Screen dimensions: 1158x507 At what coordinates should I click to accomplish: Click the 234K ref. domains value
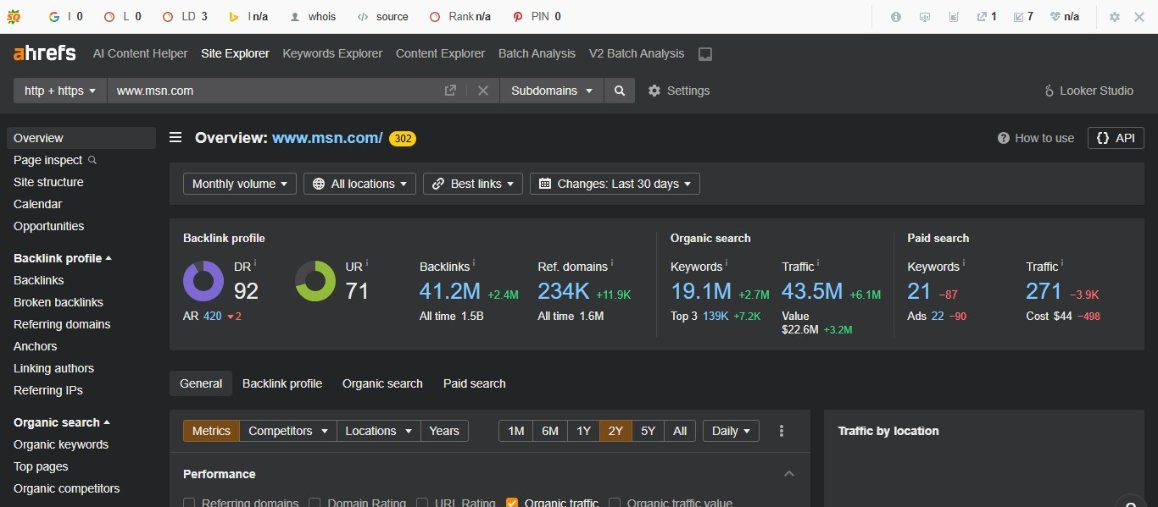(x=563, y=292)
